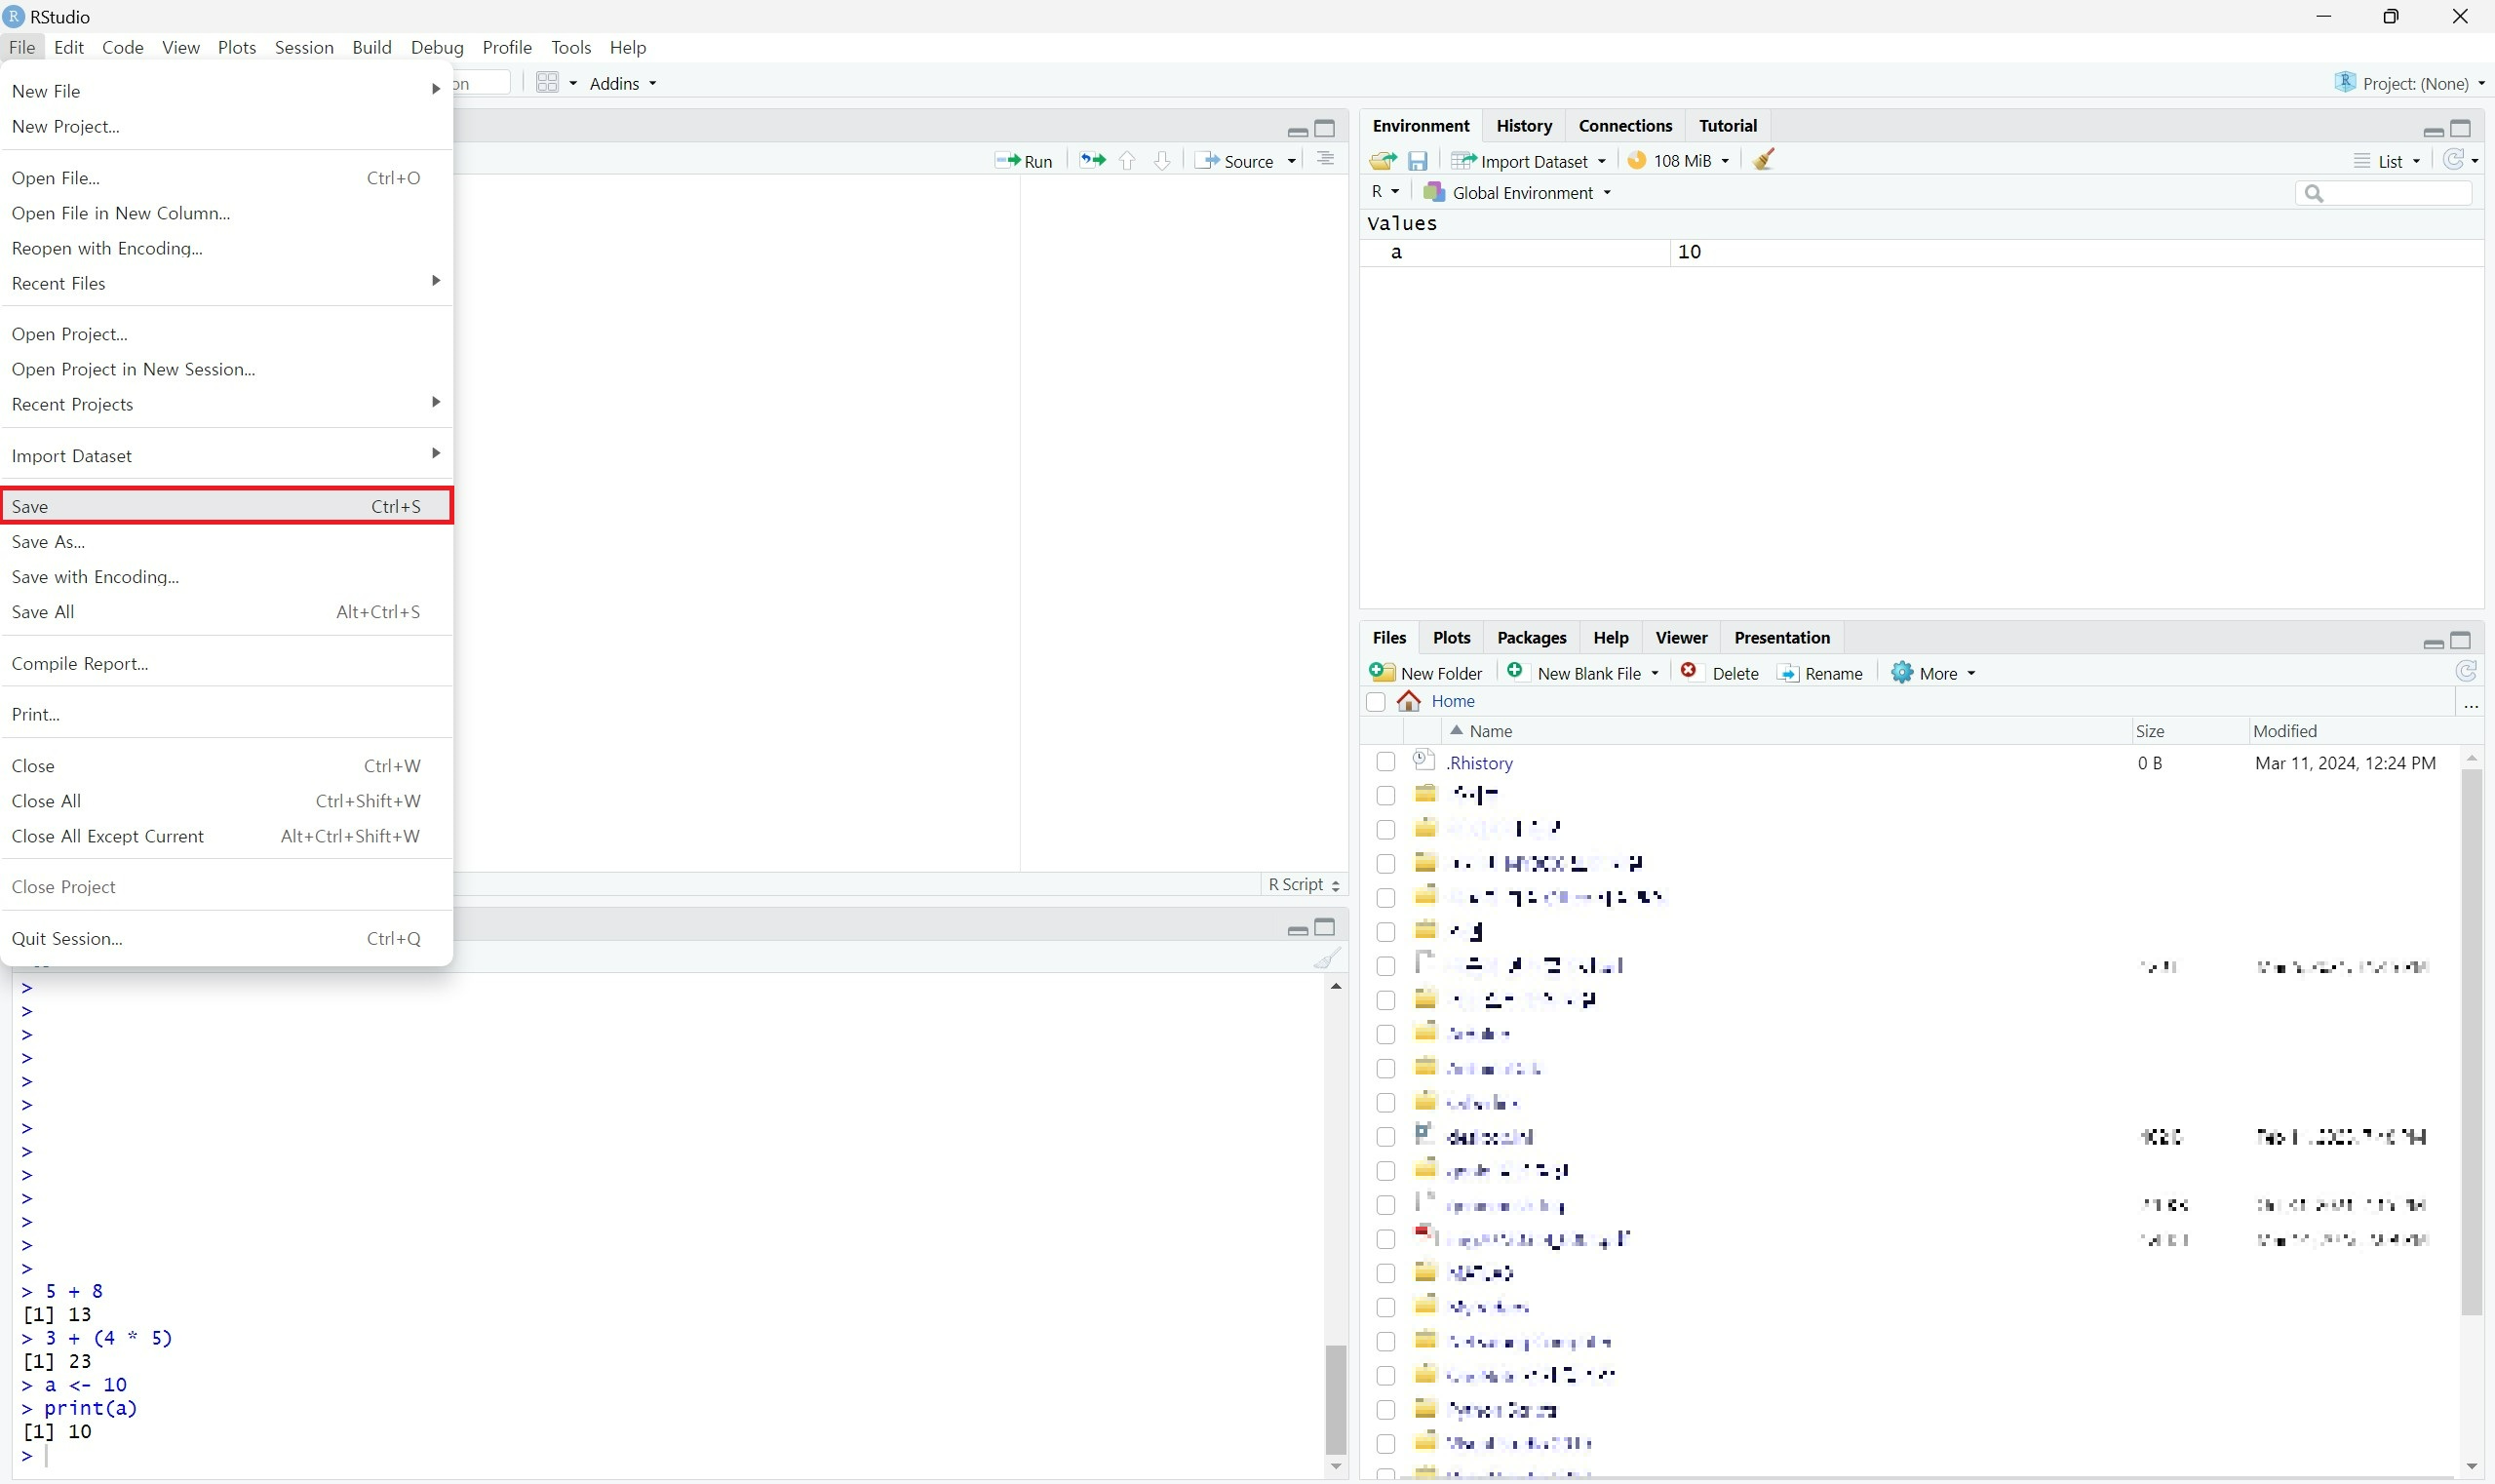Image resolution: width=2495 pixels, height=1484 pixels.
Task: Tick the .Rhistory file checkbox
Action: [x=1385, y=762]
